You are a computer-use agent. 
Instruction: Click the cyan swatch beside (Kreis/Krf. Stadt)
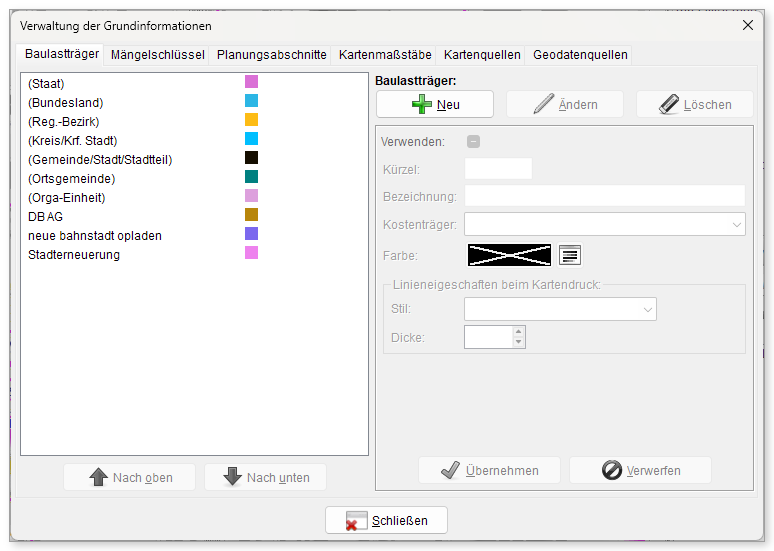[251, 139]
